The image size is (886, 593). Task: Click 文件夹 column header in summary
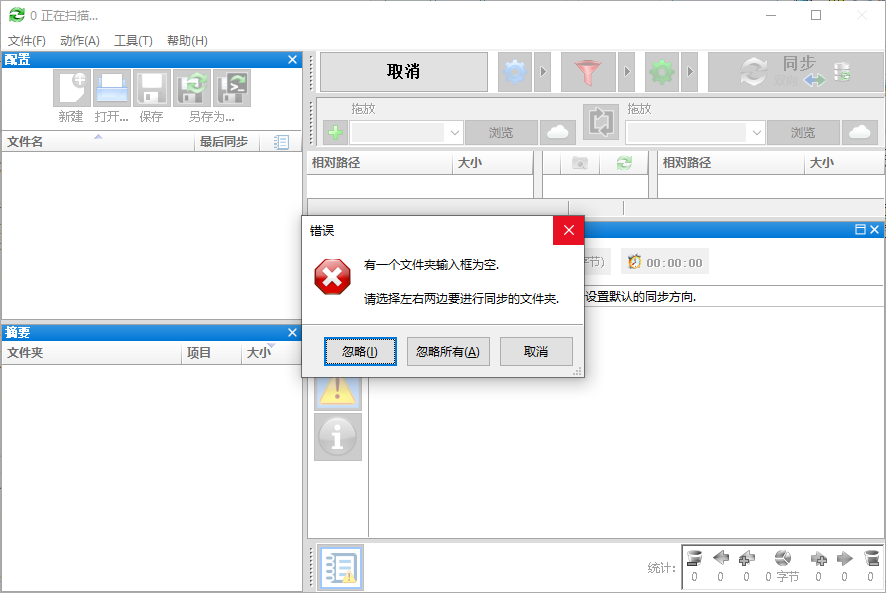click(92, 353)
